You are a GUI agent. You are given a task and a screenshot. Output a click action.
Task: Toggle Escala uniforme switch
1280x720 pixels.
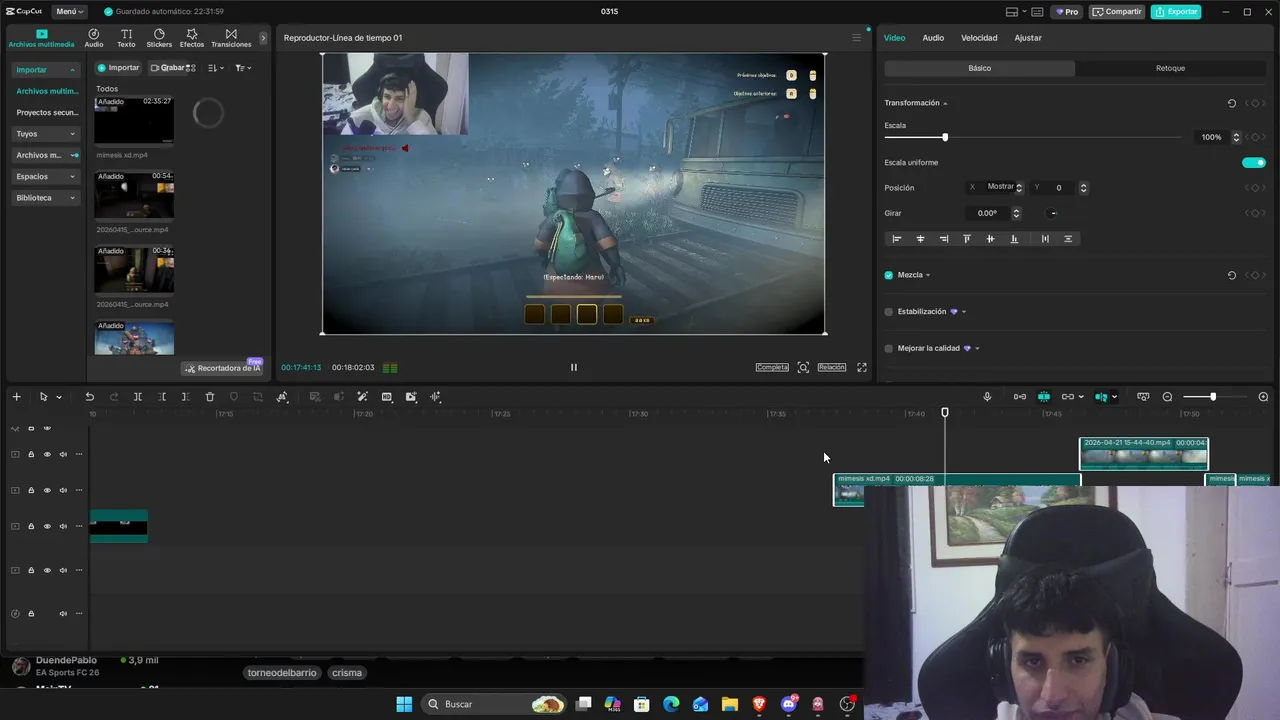(1253, 162)
